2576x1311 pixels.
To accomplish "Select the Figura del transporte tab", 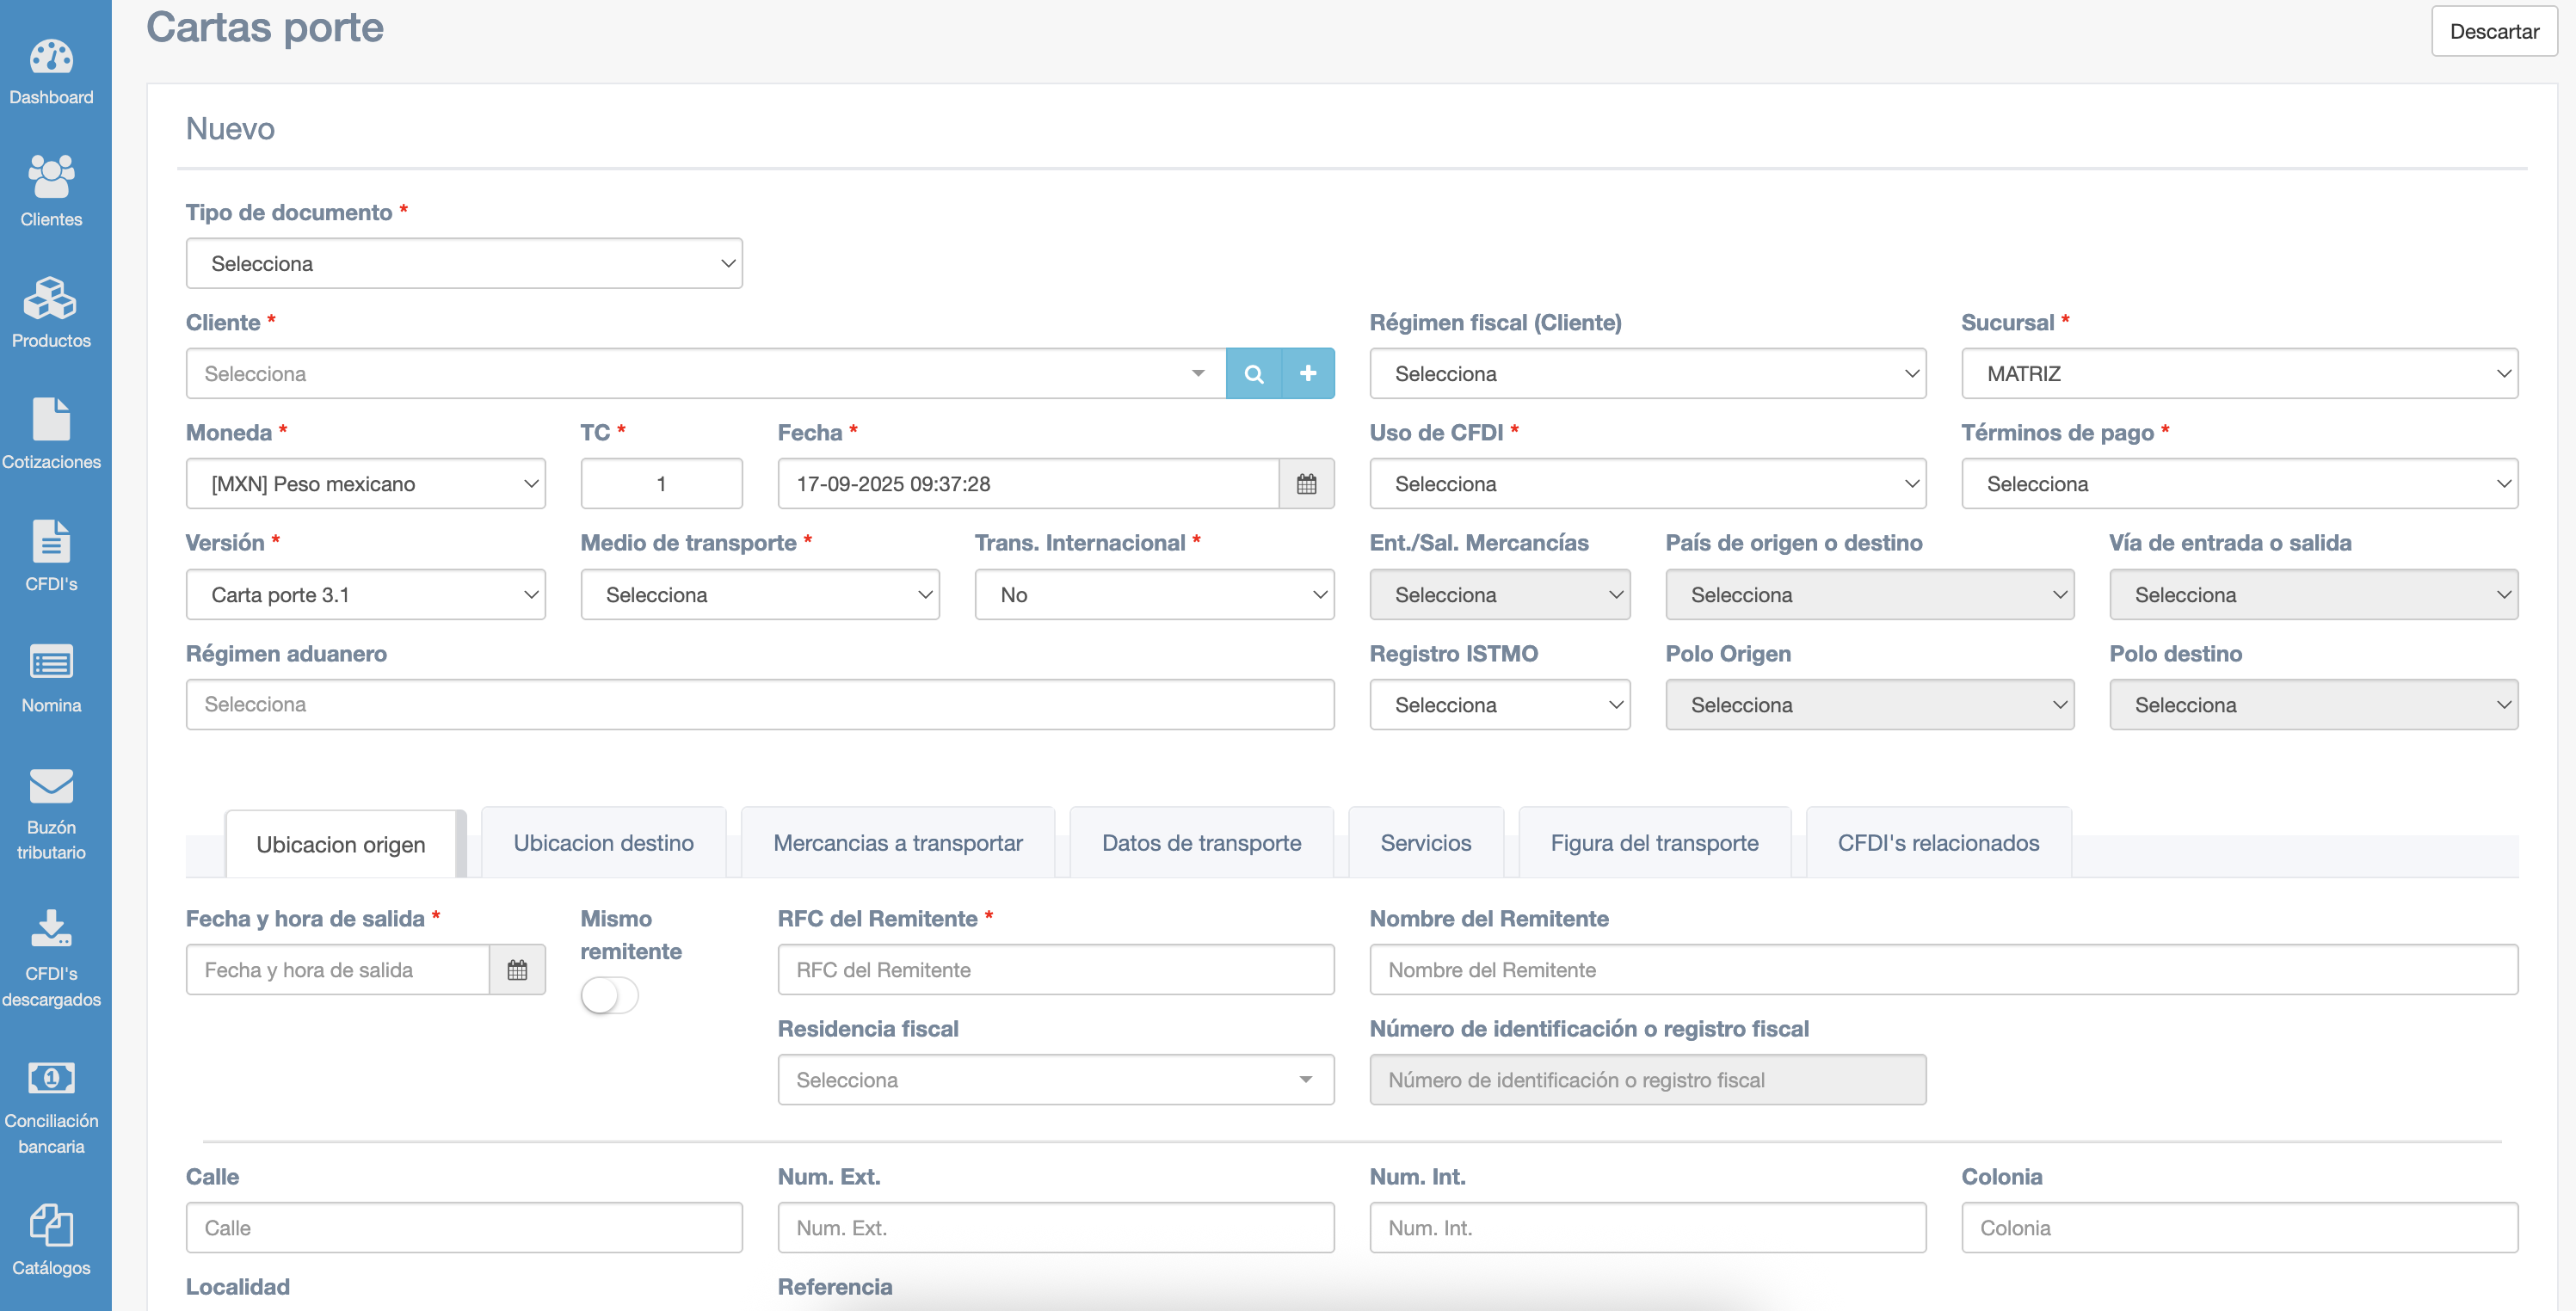I will pos(1654,843).
